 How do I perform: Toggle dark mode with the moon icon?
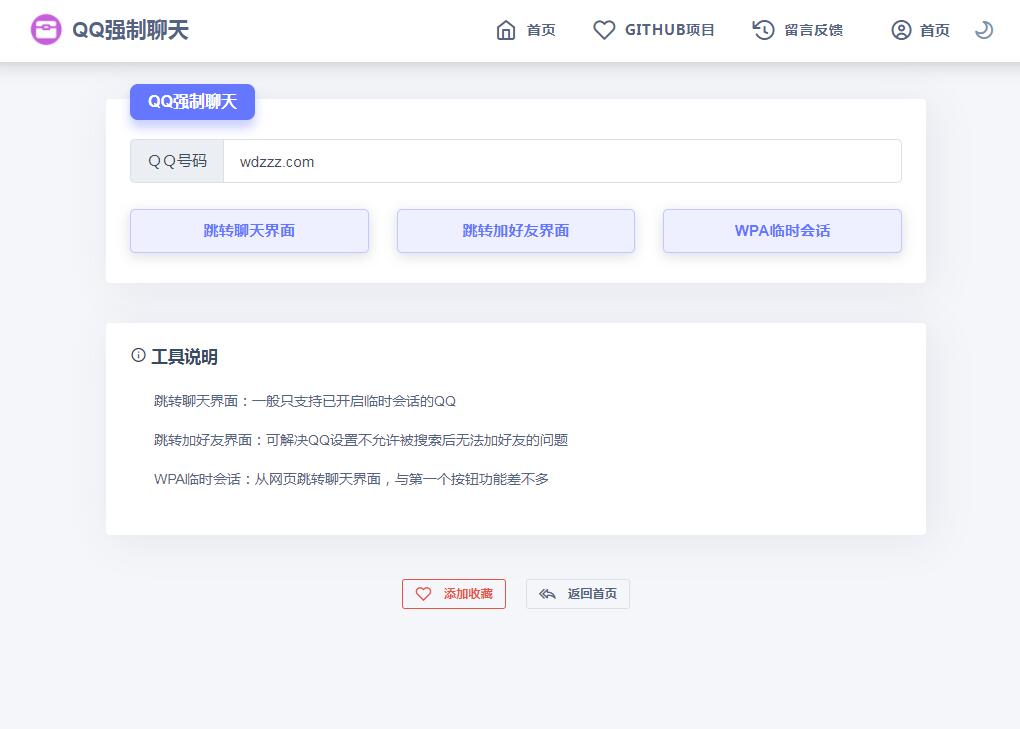(x=983, y=30)
